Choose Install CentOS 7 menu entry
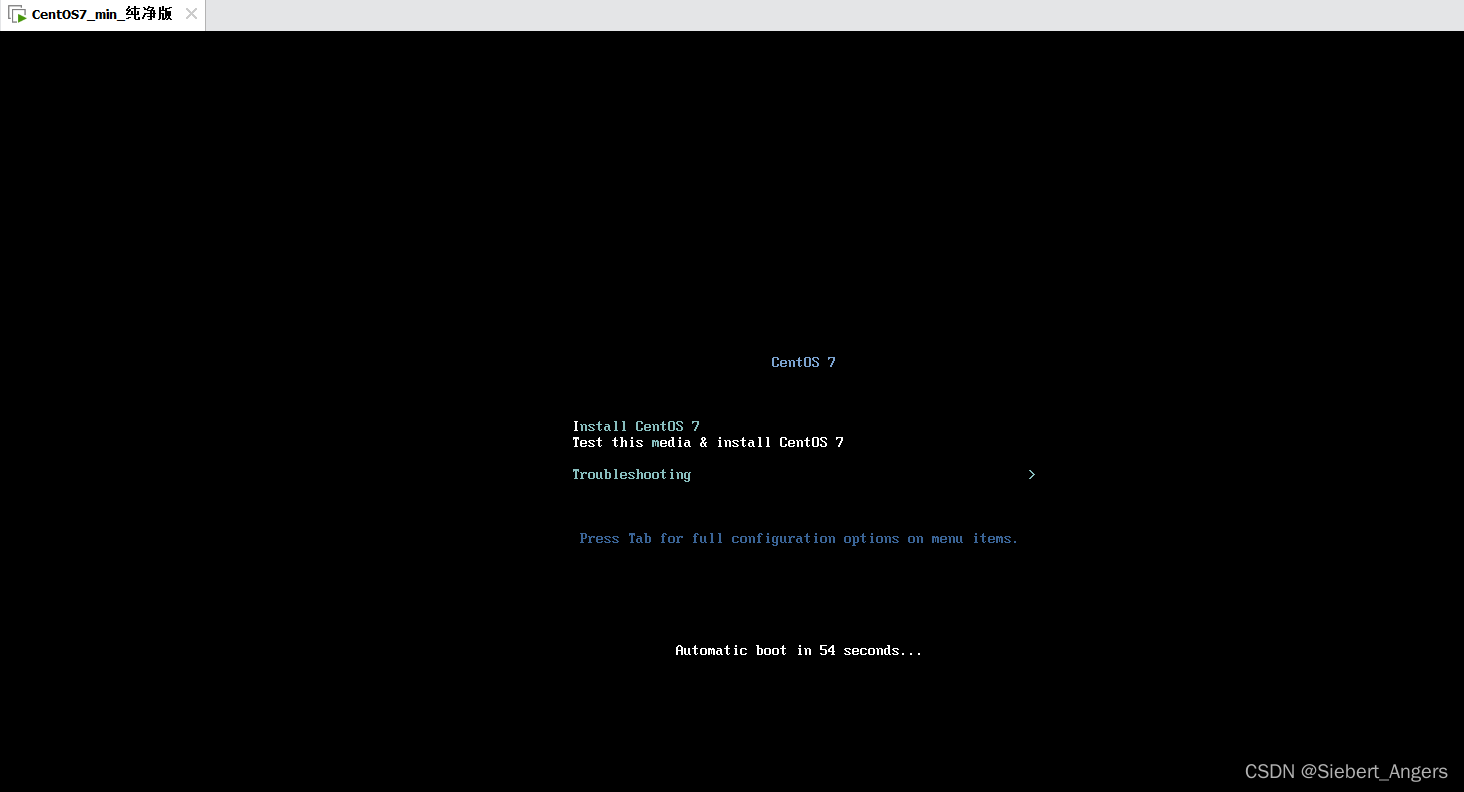The height and width of the screenshot is (792, 1464). [636, 426]
